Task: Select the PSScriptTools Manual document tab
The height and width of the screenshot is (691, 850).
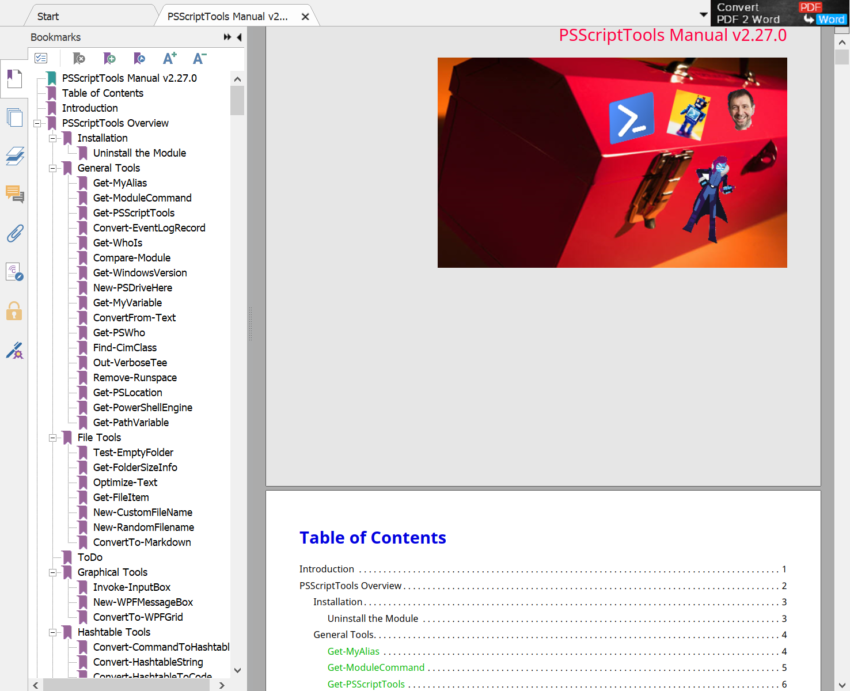Action: (228, 16)
